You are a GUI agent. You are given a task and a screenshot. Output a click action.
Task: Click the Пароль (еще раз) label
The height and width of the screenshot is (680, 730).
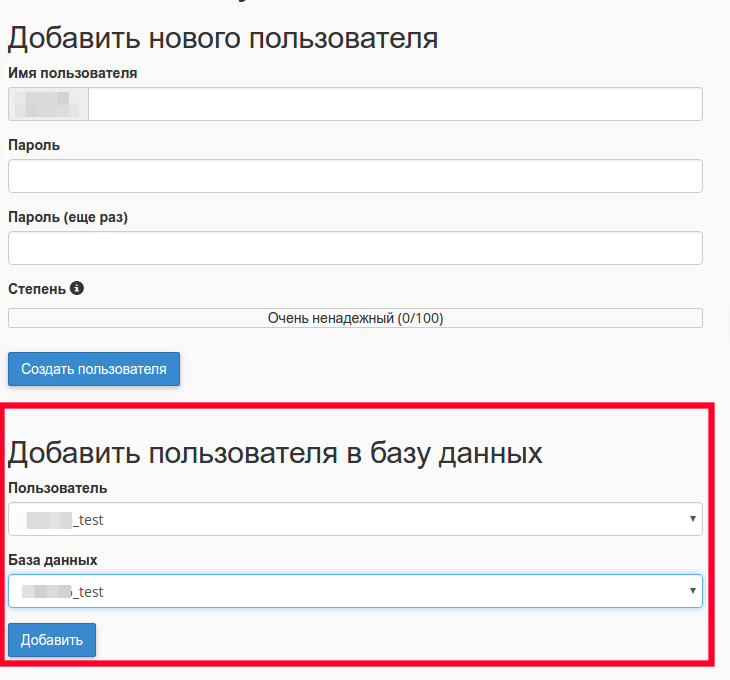pos(68,217)
